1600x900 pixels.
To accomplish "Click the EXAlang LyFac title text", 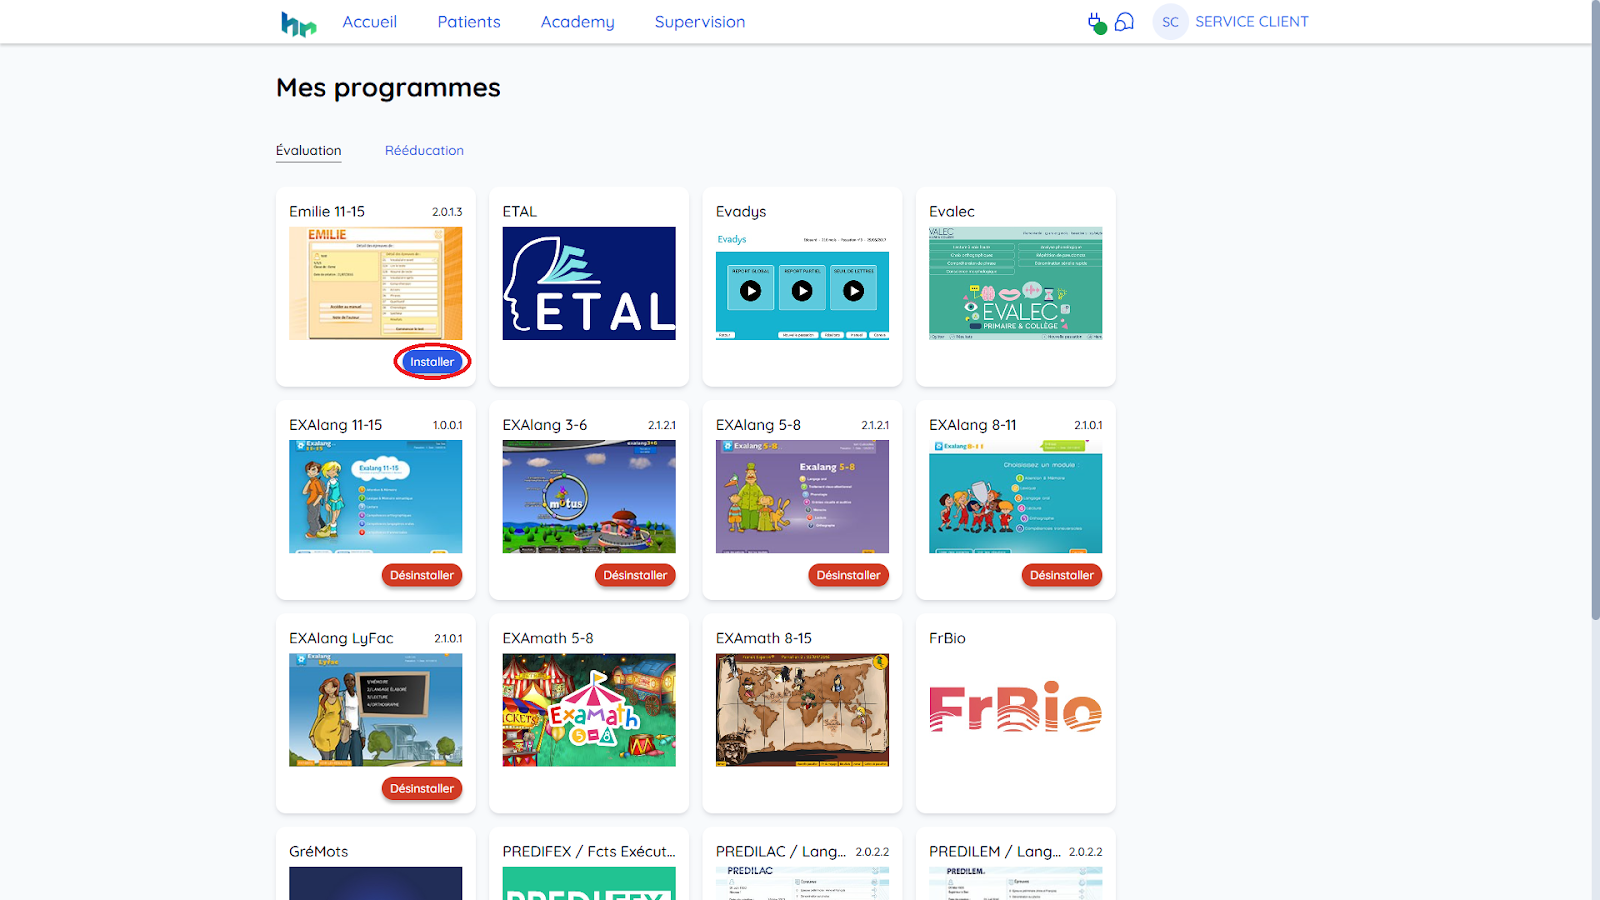I will tap(341, 638).
